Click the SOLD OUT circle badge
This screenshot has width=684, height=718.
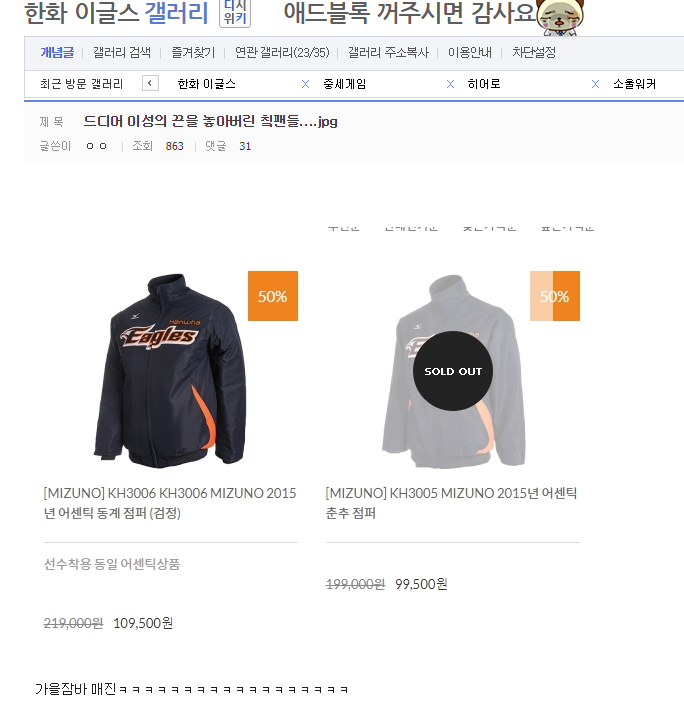pos(453,371)
